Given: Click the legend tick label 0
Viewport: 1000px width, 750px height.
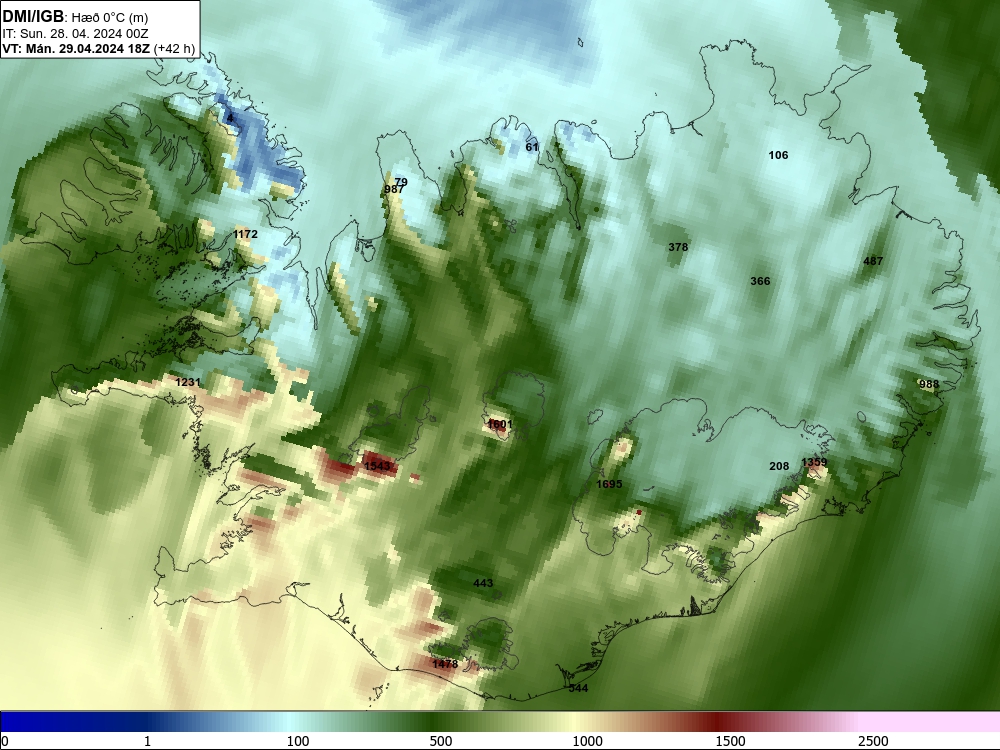Looking at the screenshot, I should point(5,741).
